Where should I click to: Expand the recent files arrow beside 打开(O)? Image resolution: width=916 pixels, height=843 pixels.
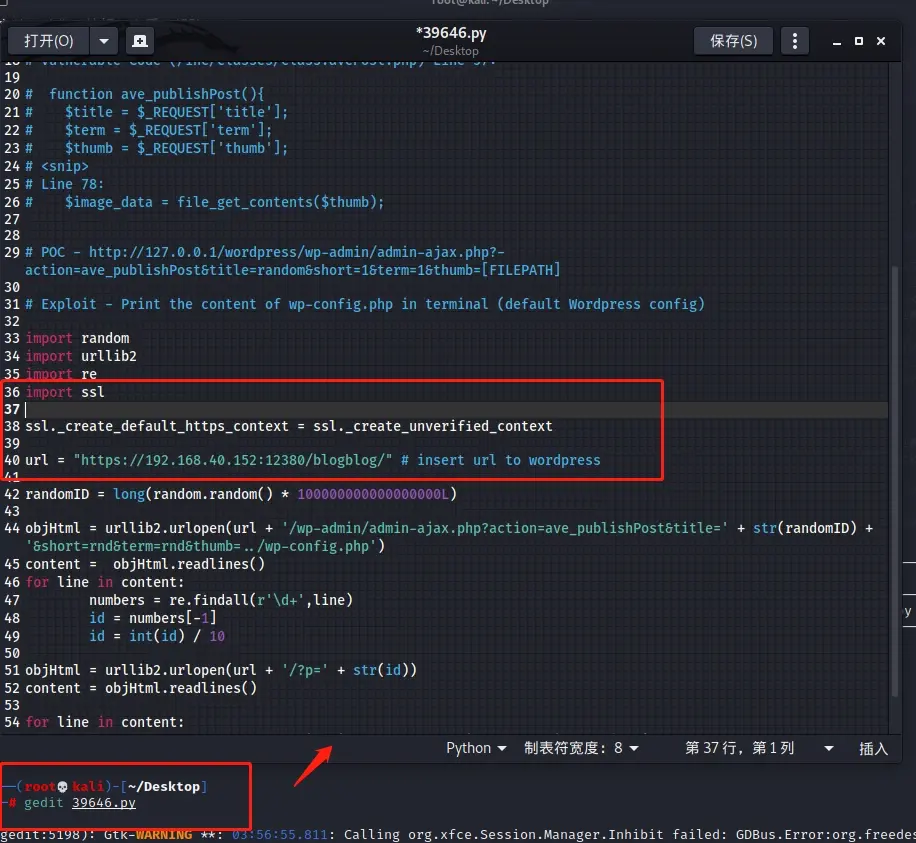[104, 41]
